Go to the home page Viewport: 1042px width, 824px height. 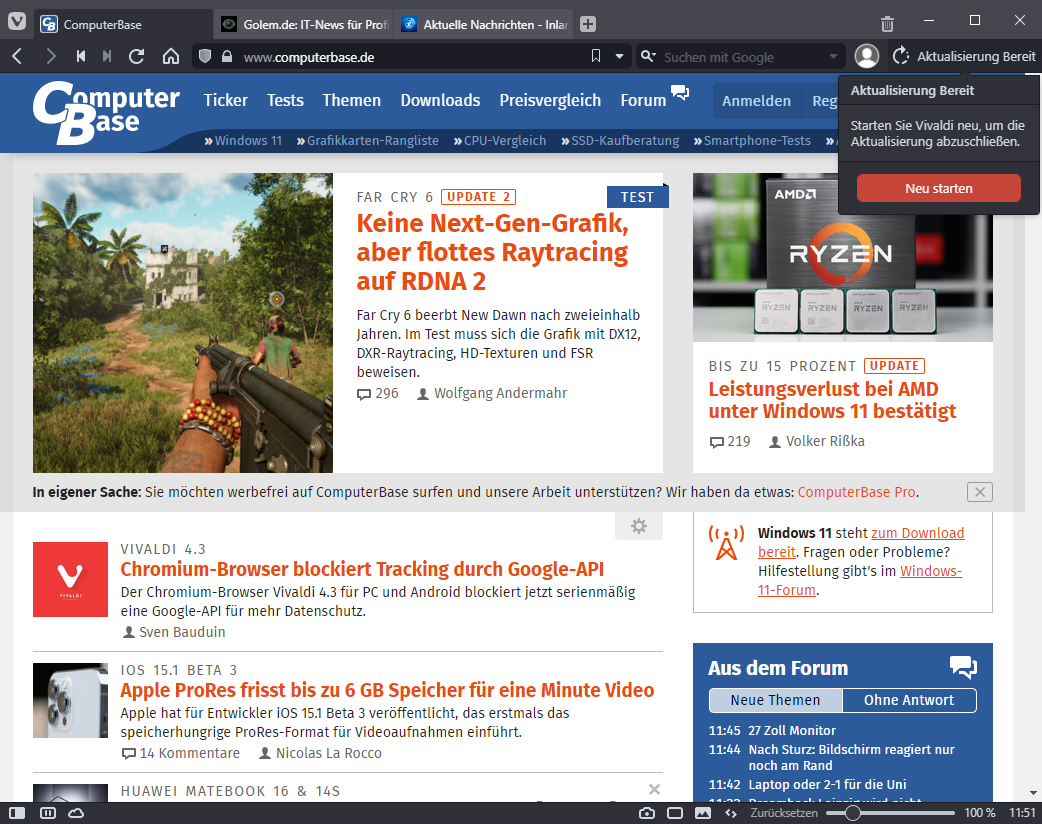point(171,56)
